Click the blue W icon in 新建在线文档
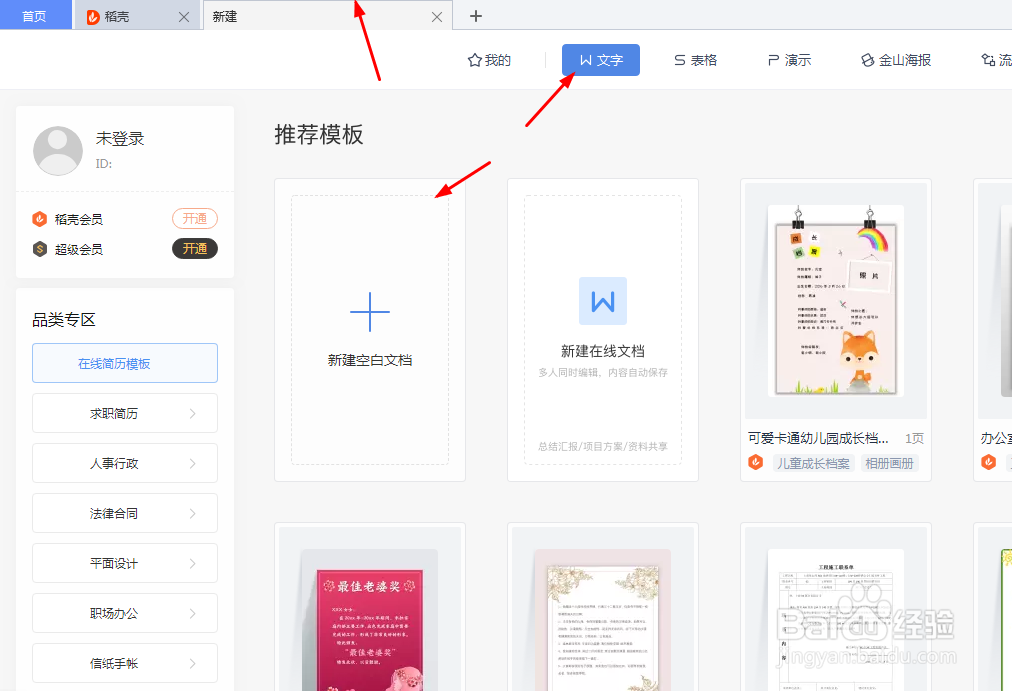Image resolution: width=1012 pixels, height=691 pixels. pos(602,300)
